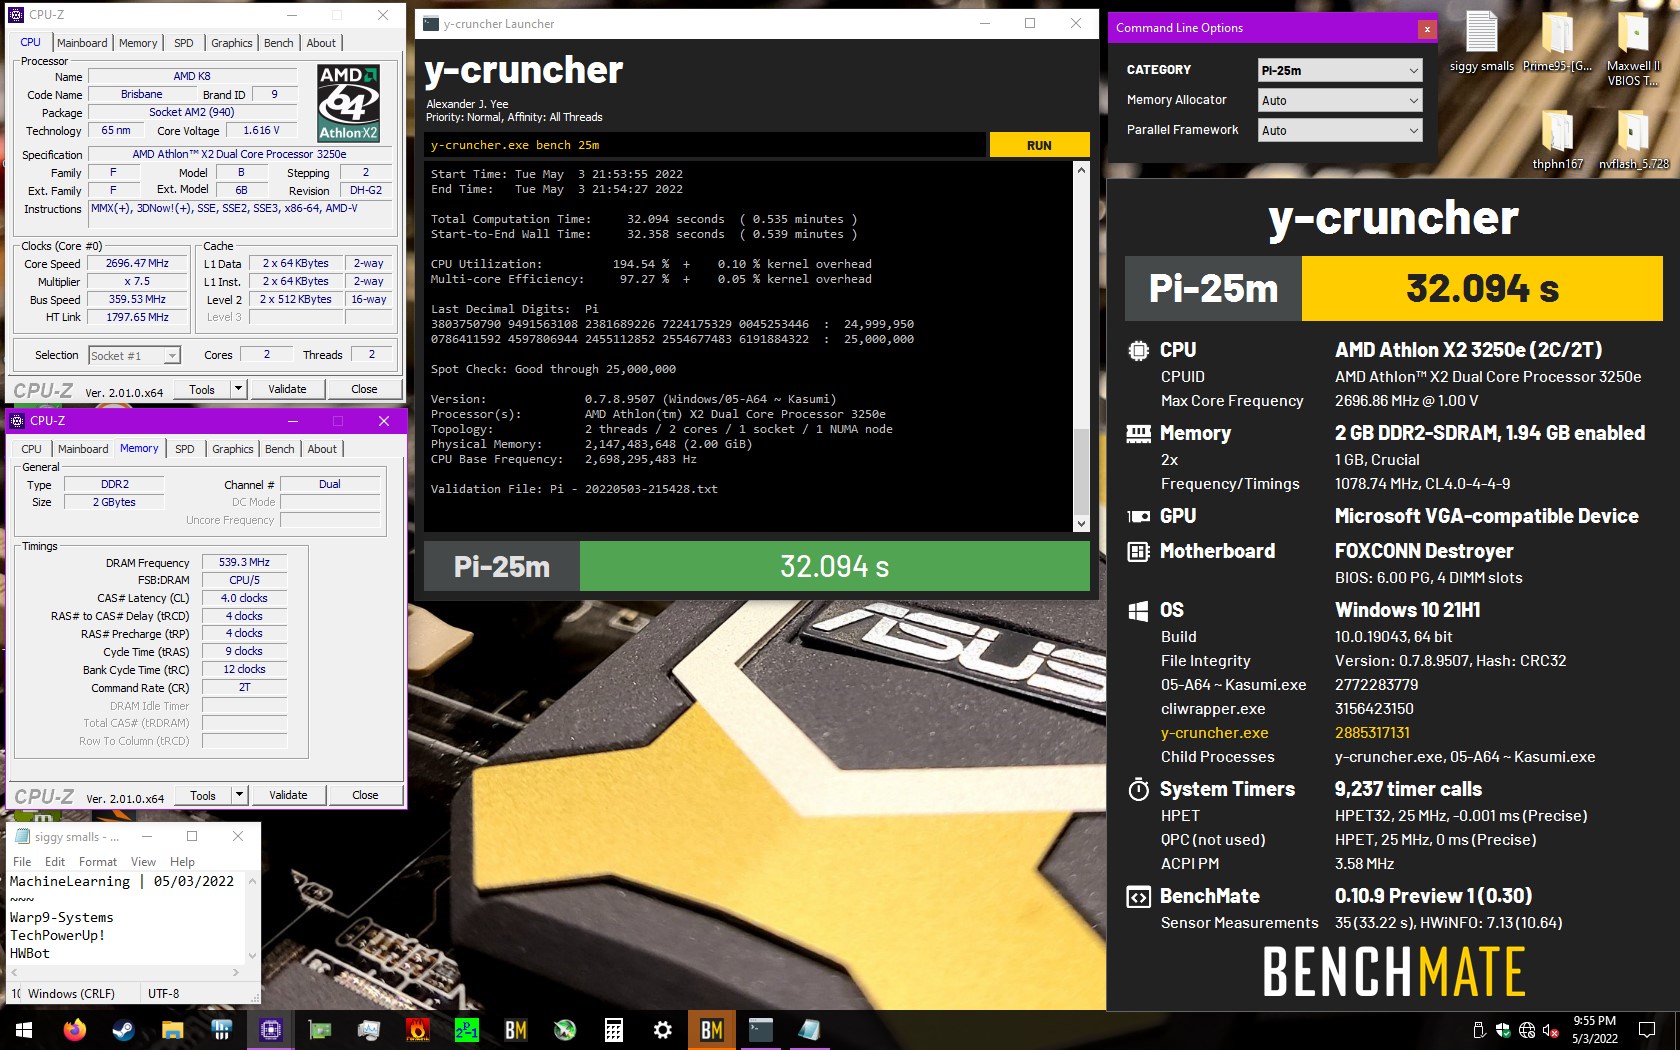Open Safely Remove Hardware tray icon
This screenshot has width=1680, height=1050.
coord(1479,1030)
